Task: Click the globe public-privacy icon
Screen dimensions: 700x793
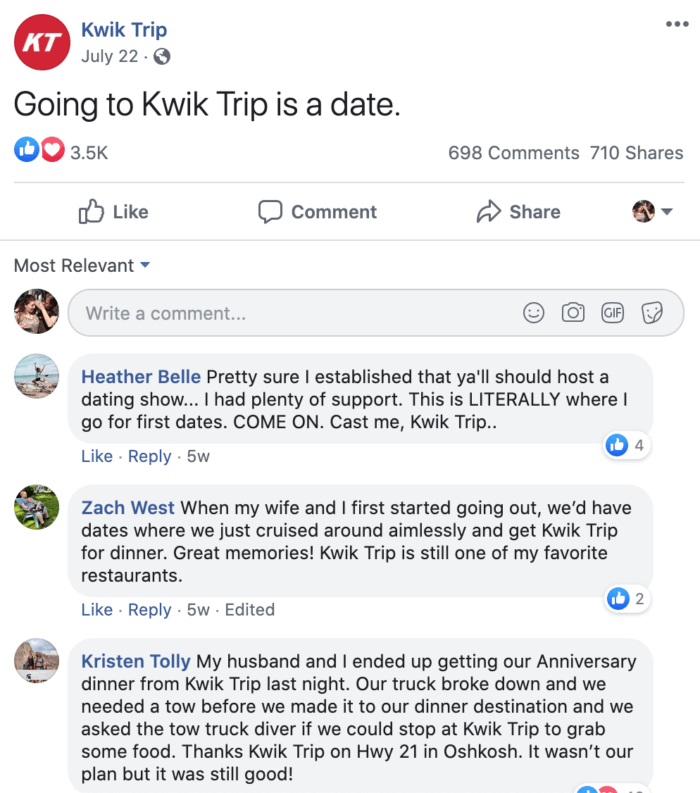Action: (161, 56)
